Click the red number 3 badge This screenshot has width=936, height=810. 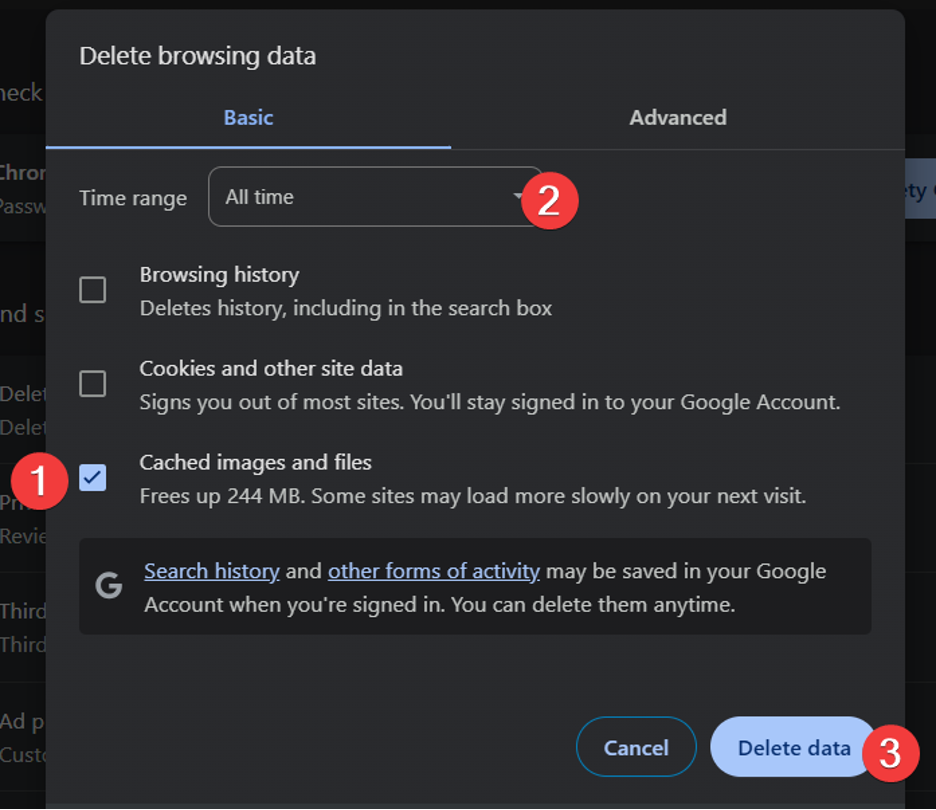(x=890, y=752)
